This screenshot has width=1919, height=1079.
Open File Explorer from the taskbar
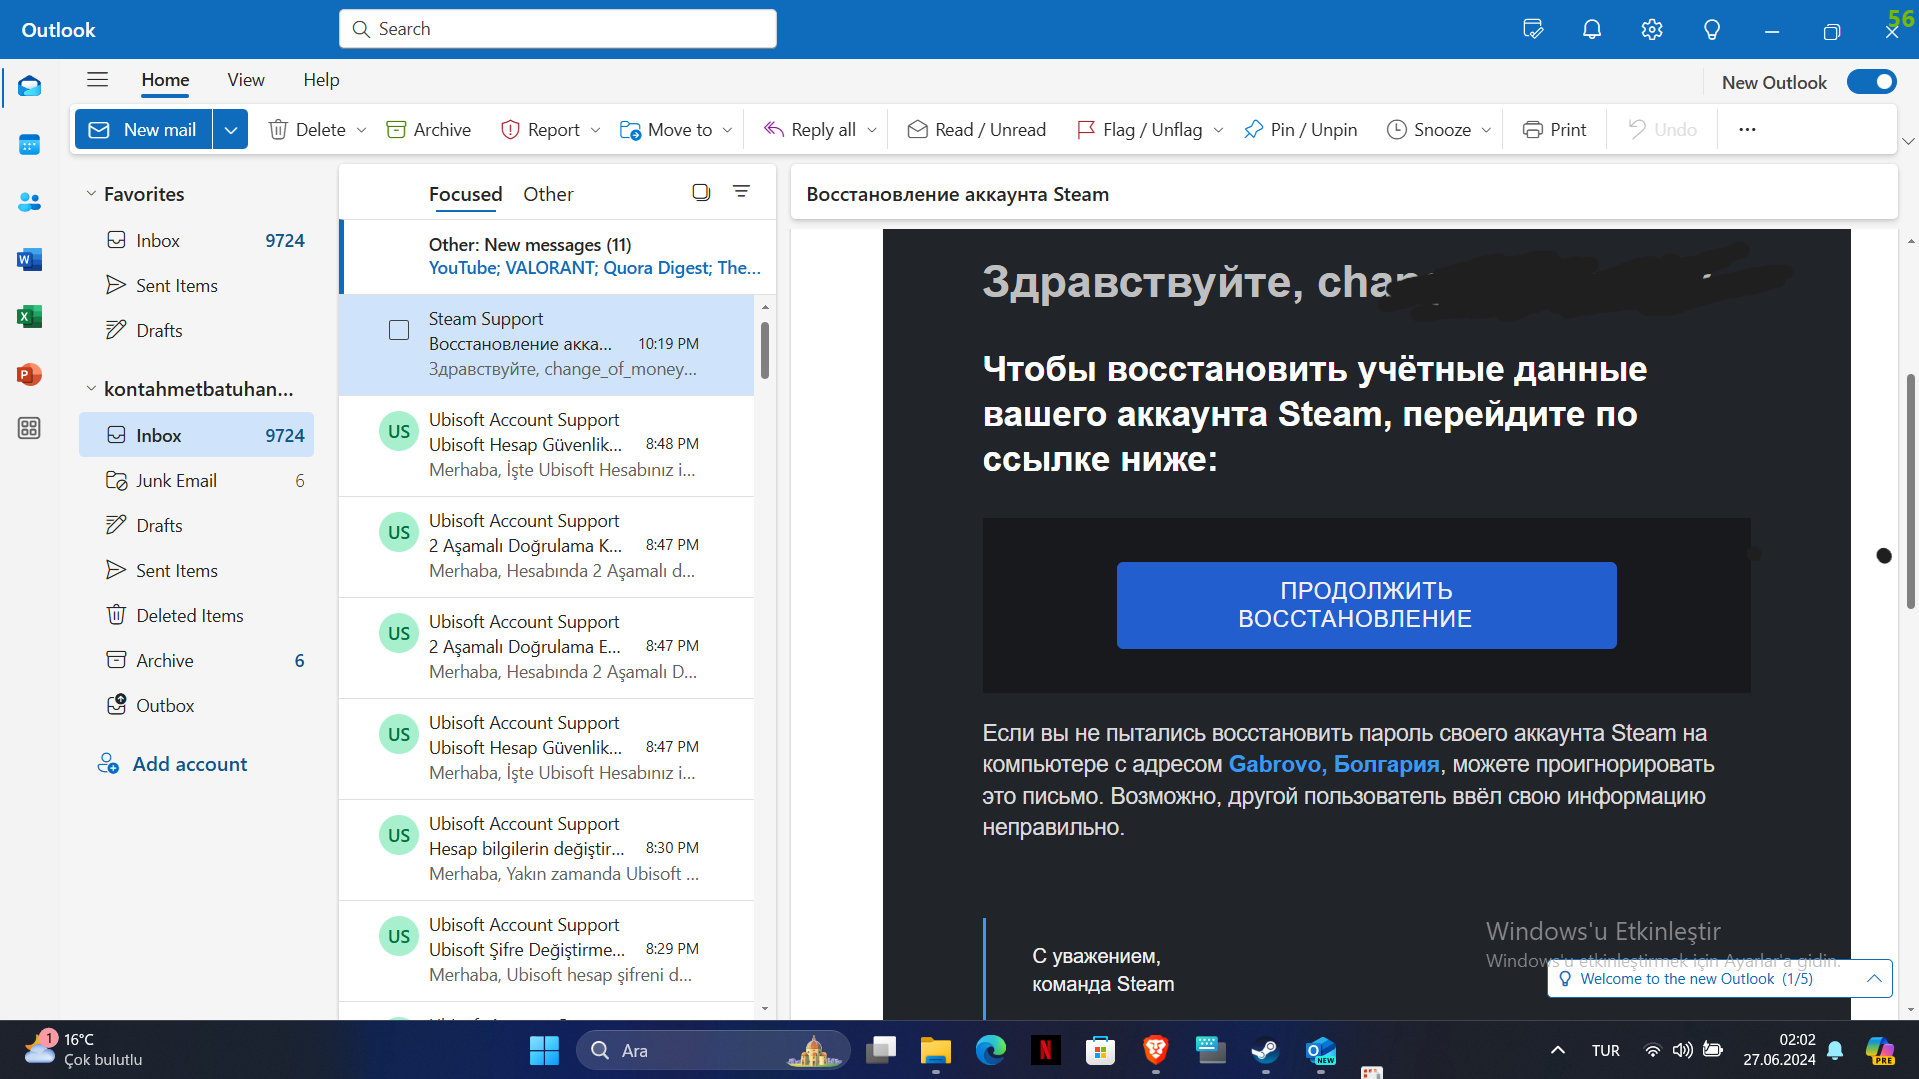pos(935,1050)
